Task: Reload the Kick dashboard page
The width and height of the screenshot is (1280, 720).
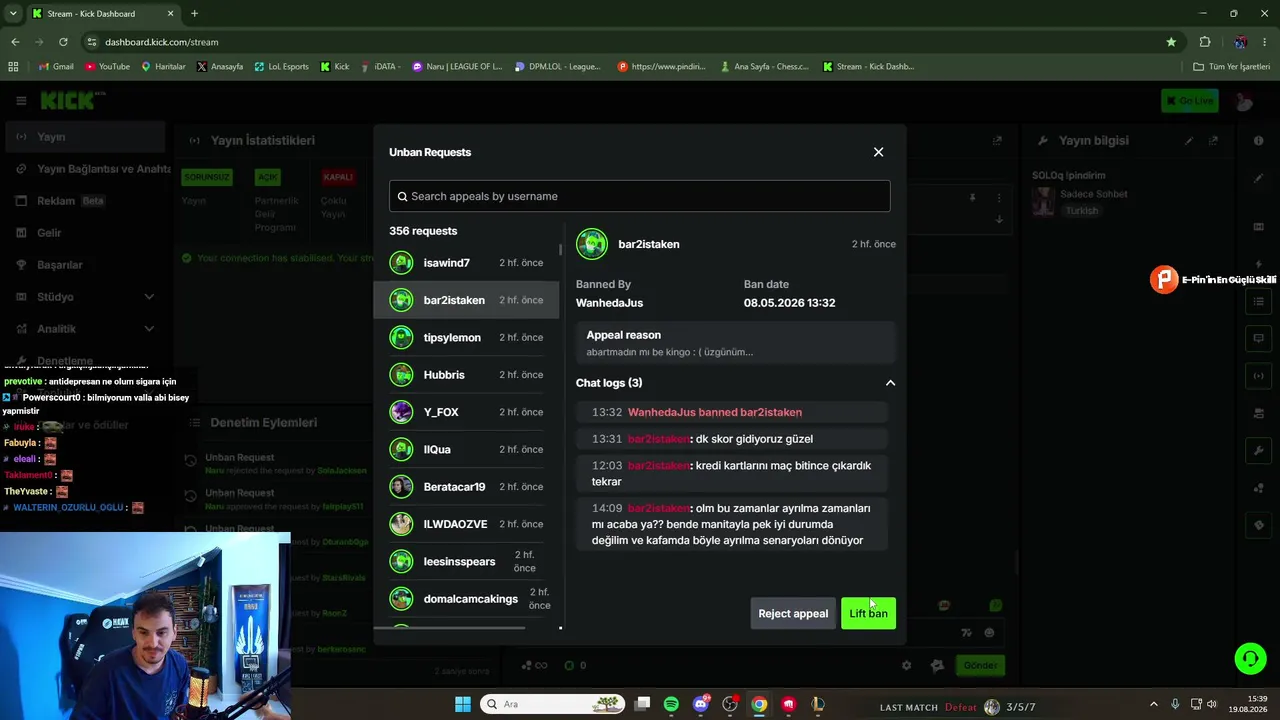Action: pyautogui.click(x=63, y=42)
